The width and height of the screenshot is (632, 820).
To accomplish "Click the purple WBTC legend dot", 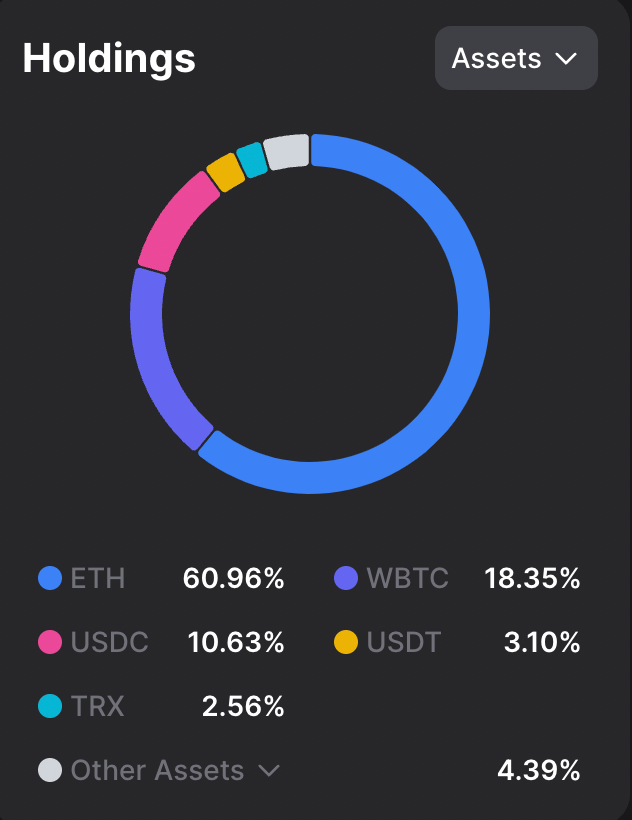I will coord(346,578).
